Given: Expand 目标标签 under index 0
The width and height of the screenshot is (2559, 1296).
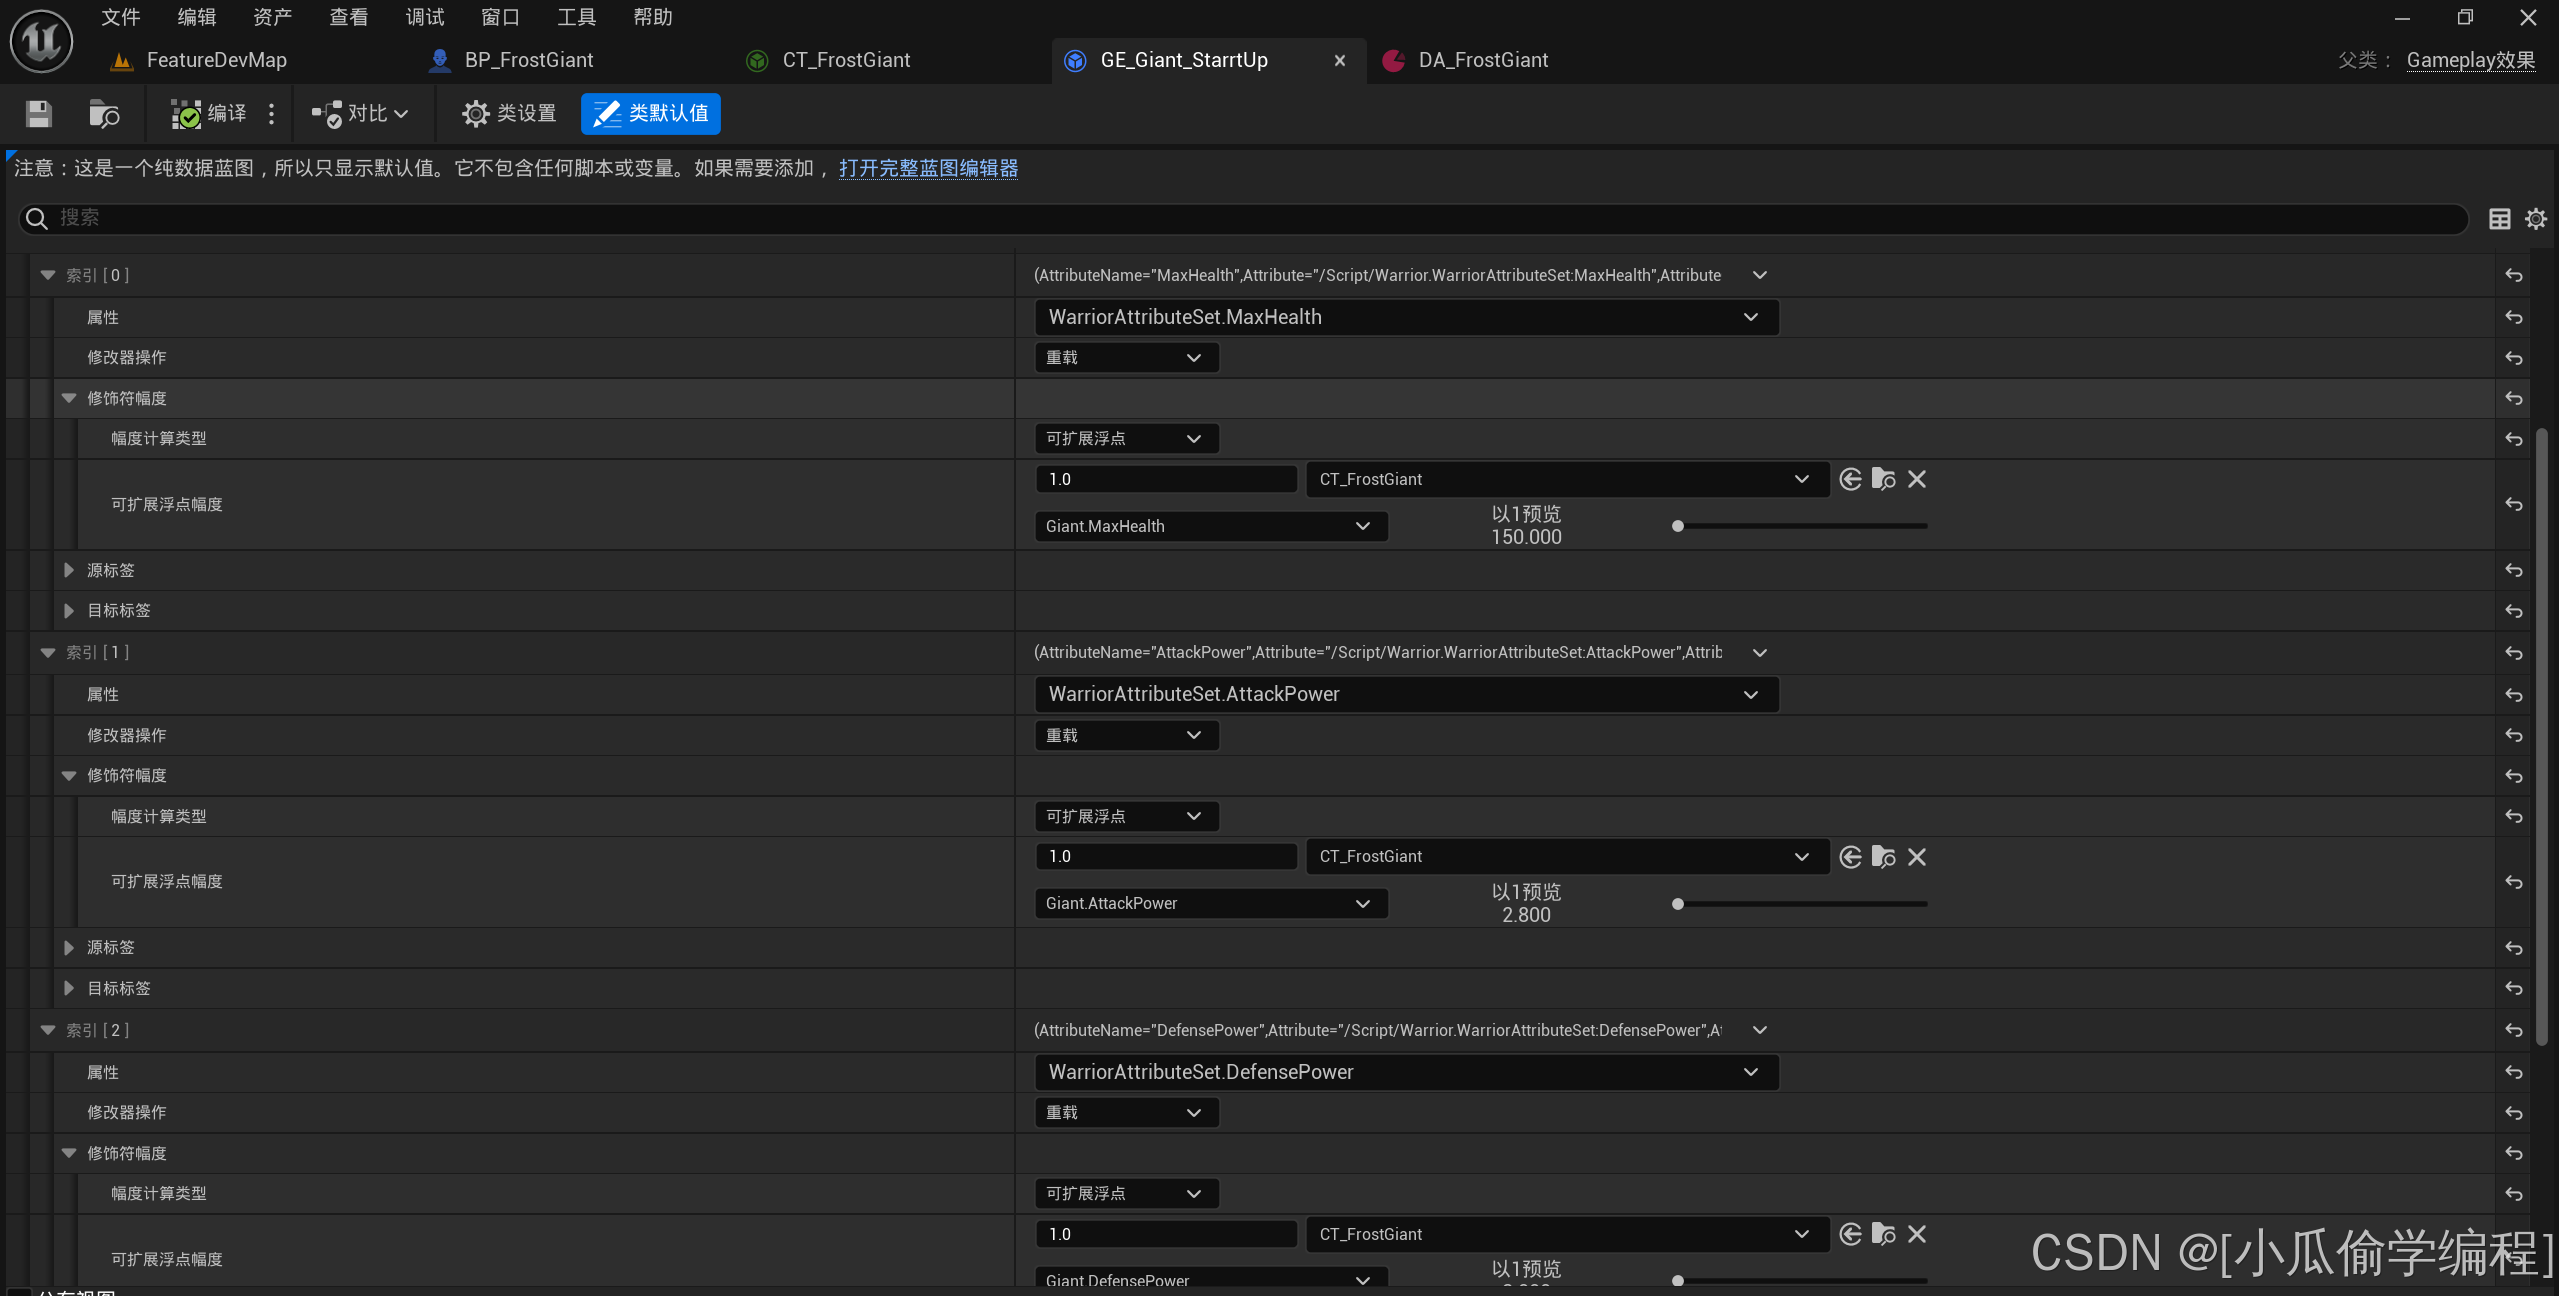Looking at the screenshot, I should point(68,610).
